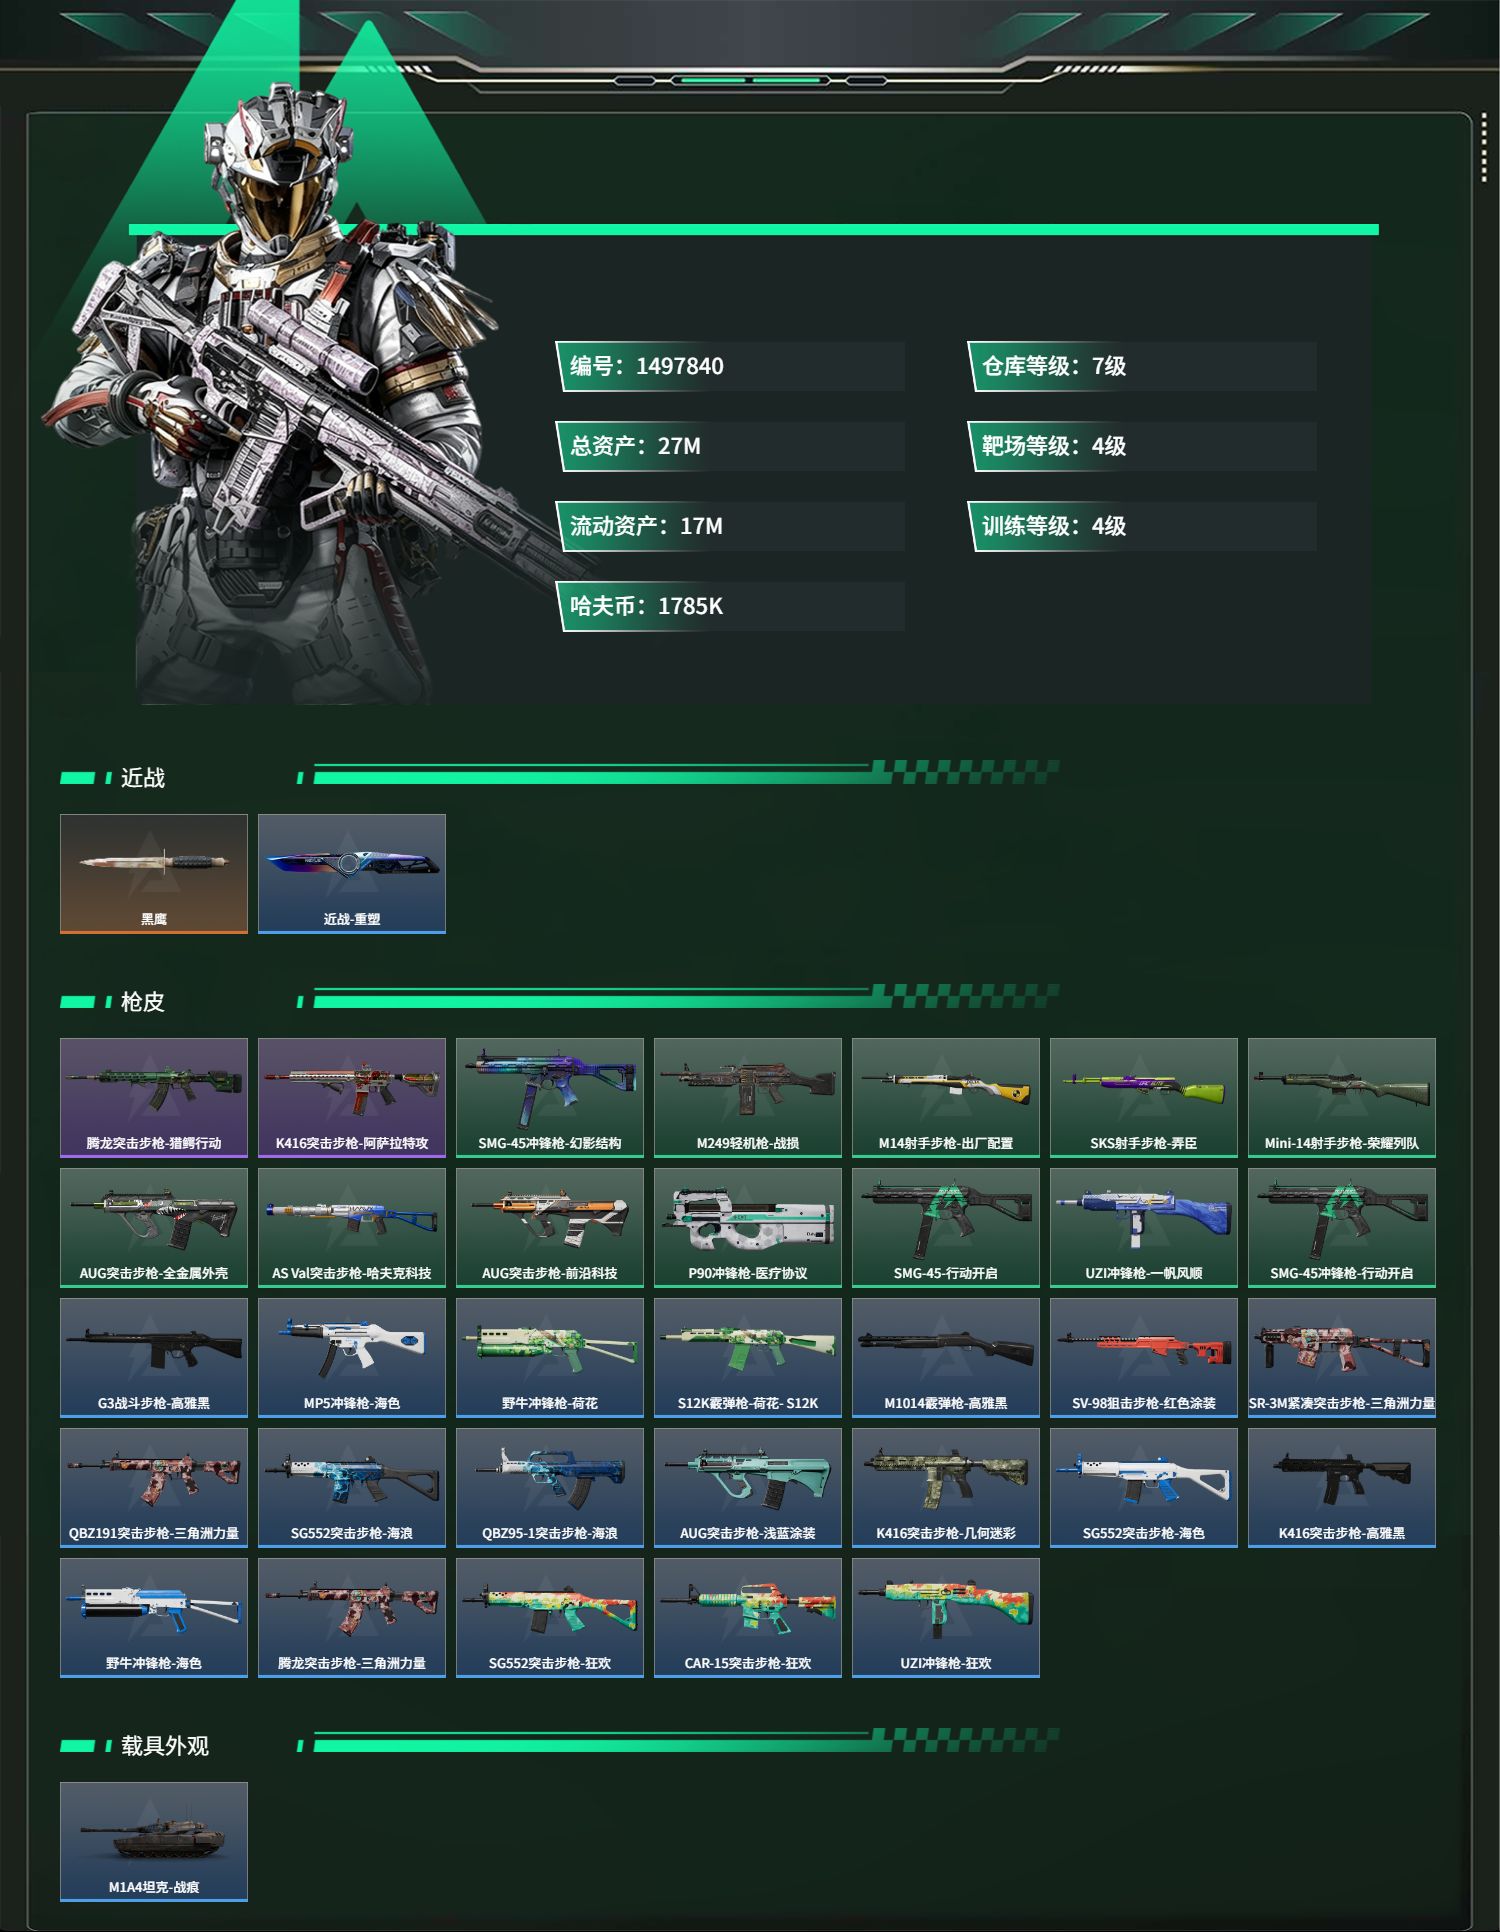Open the CAR-15突击步枪-狂欢 skin card
The height and width of the screenshot is (1932, 1500).
(748, 1618)
